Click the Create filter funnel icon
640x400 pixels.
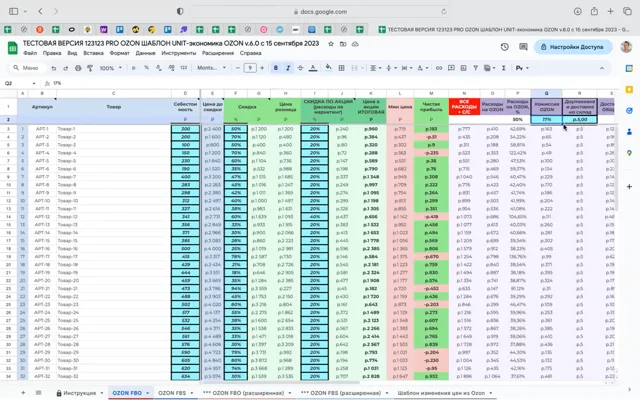[476, 68]
